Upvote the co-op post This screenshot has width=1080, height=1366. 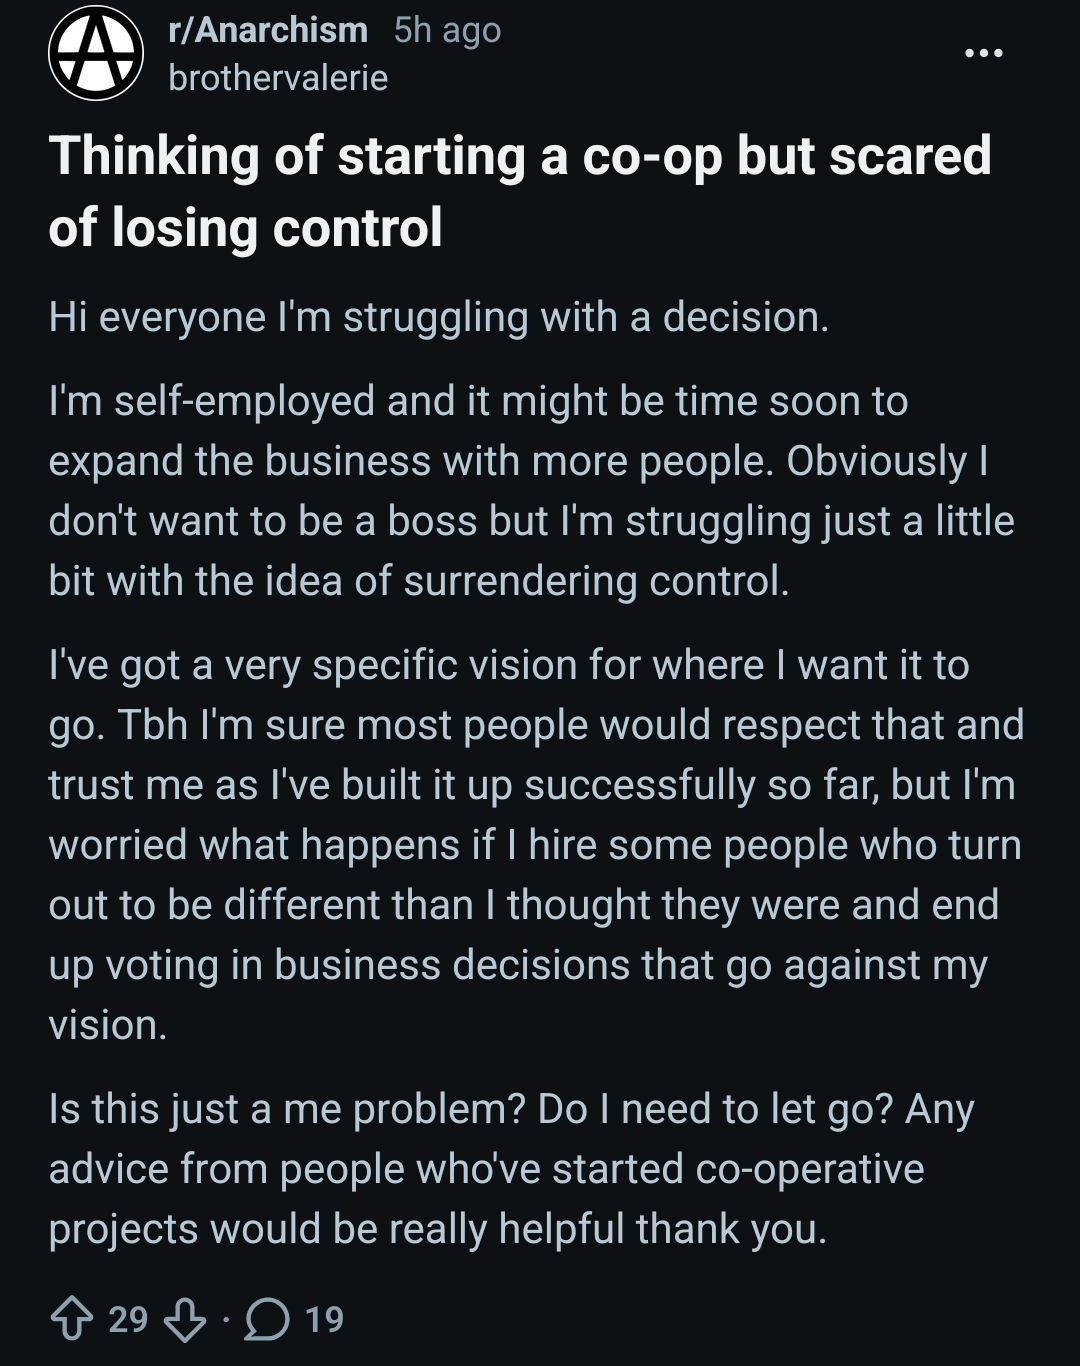(x=71, y=1320)
